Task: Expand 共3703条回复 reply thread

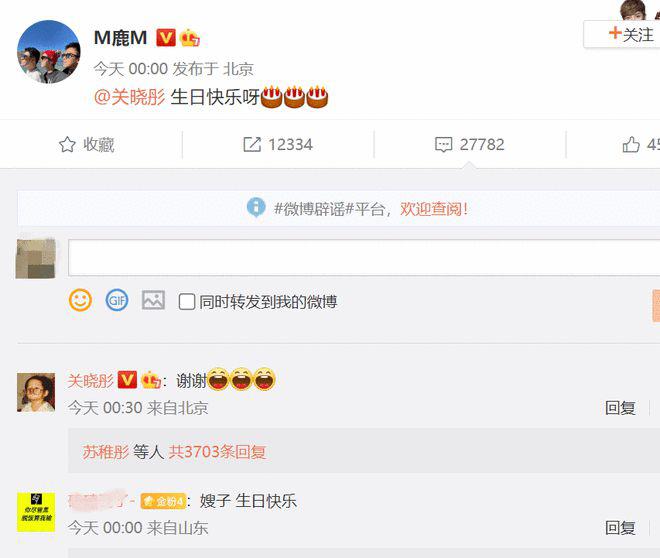Action: coord(217,452)
